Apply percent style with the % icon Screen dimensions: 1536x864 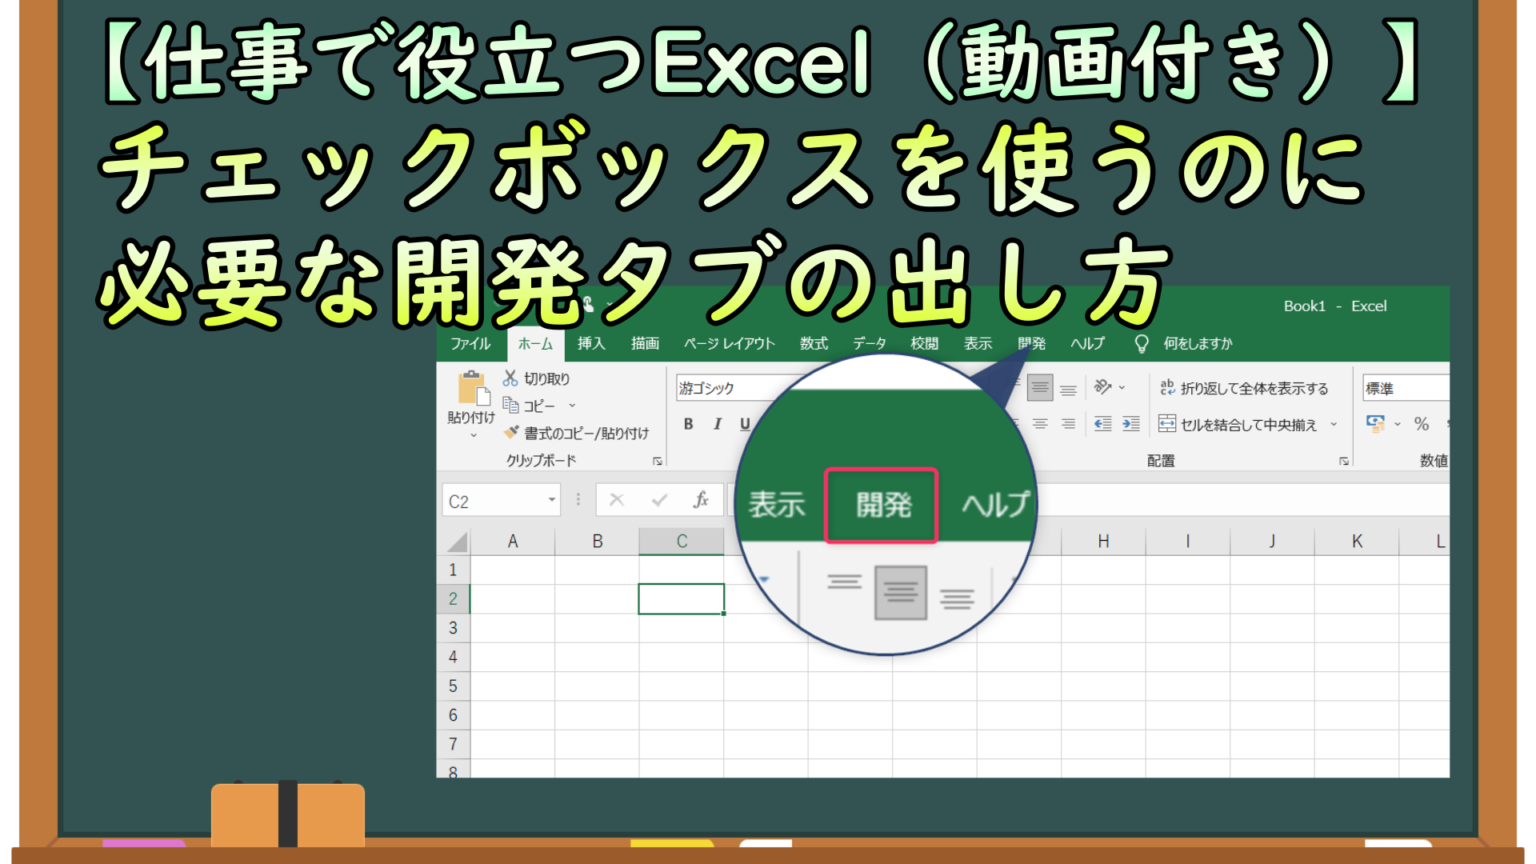[x=1421, y=424]
